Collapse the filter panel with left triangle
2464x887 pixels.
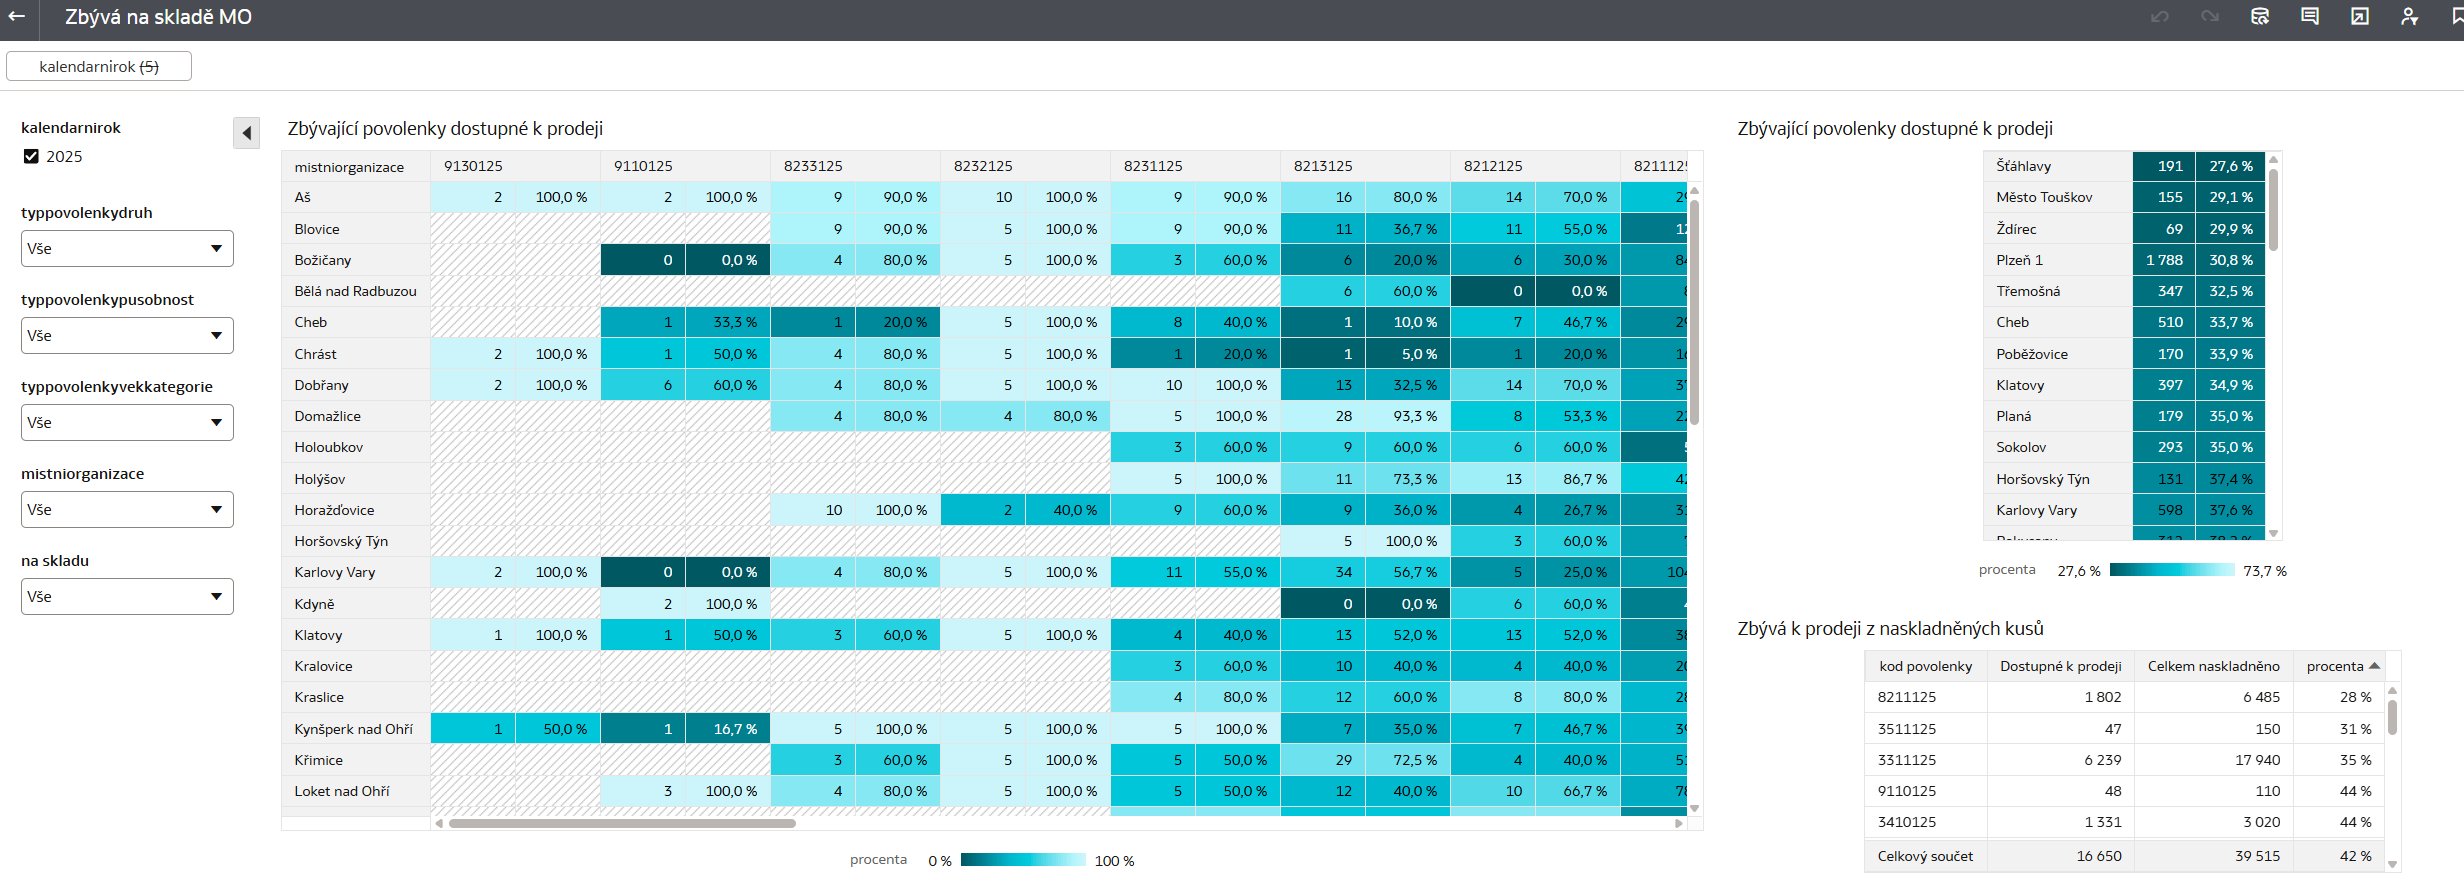(246, 133)
